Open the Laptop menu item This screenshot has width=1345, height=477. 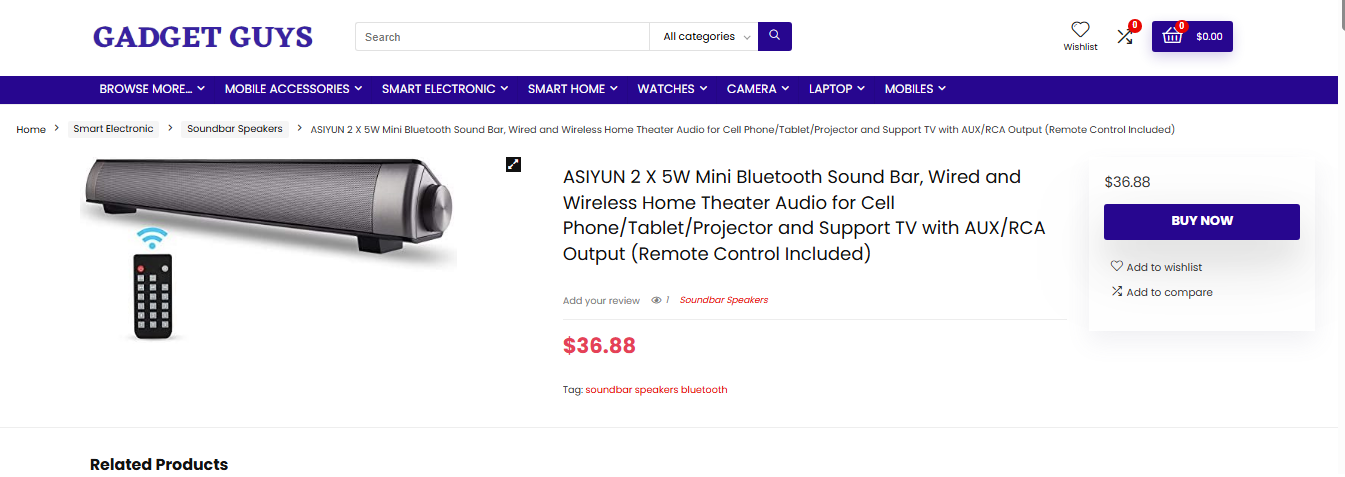pos(836,89)
